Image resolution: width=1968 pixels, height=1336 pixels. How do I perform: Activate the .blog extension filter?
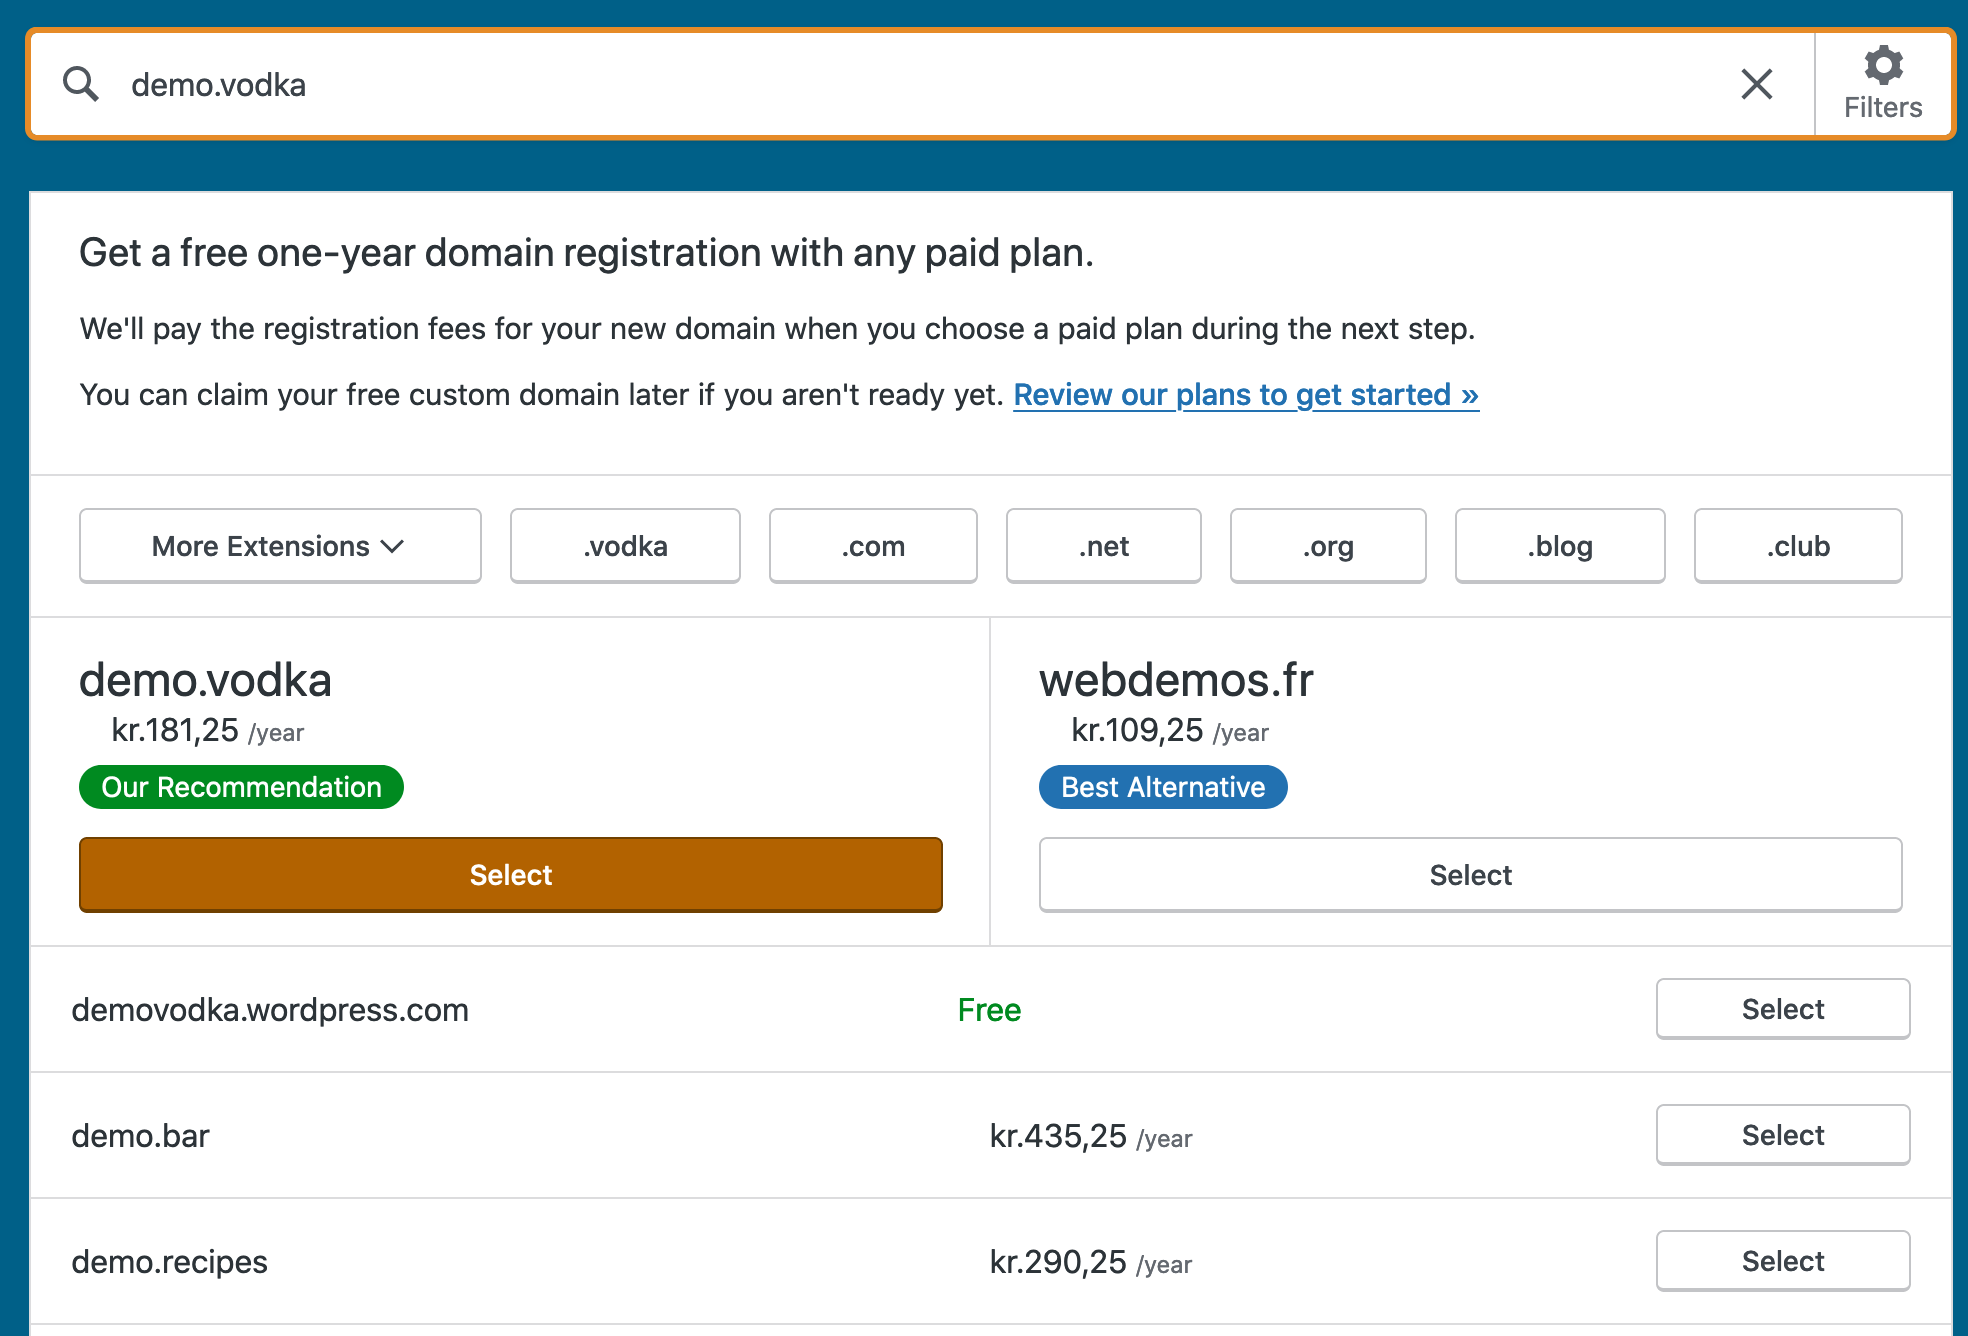pos(1559,546)
